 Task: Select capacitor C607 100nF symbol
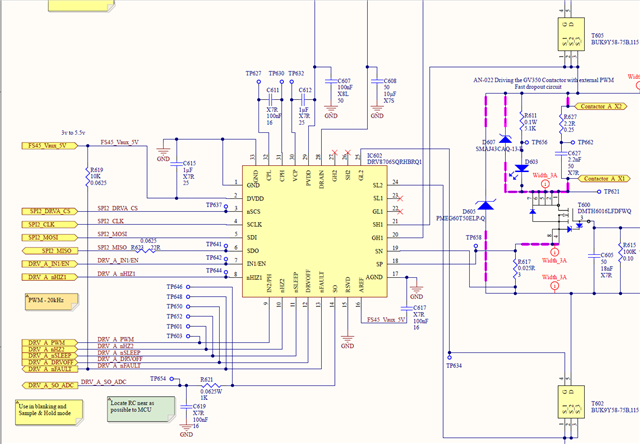pyautogui.click(x=331, y=81)
